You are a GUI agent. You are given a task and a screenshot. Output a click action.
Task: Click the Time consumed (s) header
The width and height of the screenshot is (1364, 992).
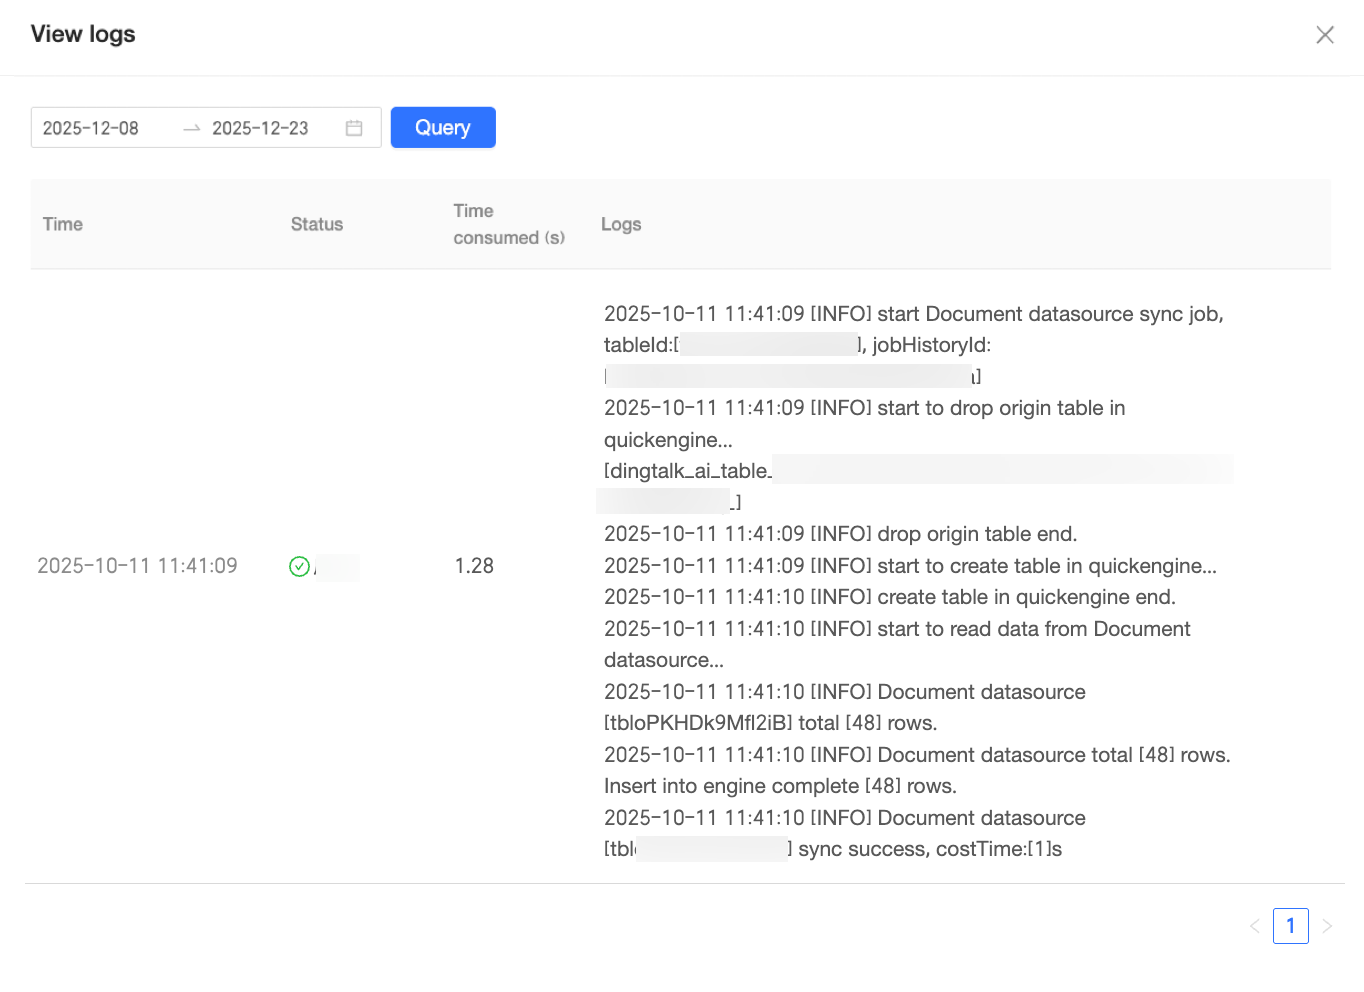[509, 224]
